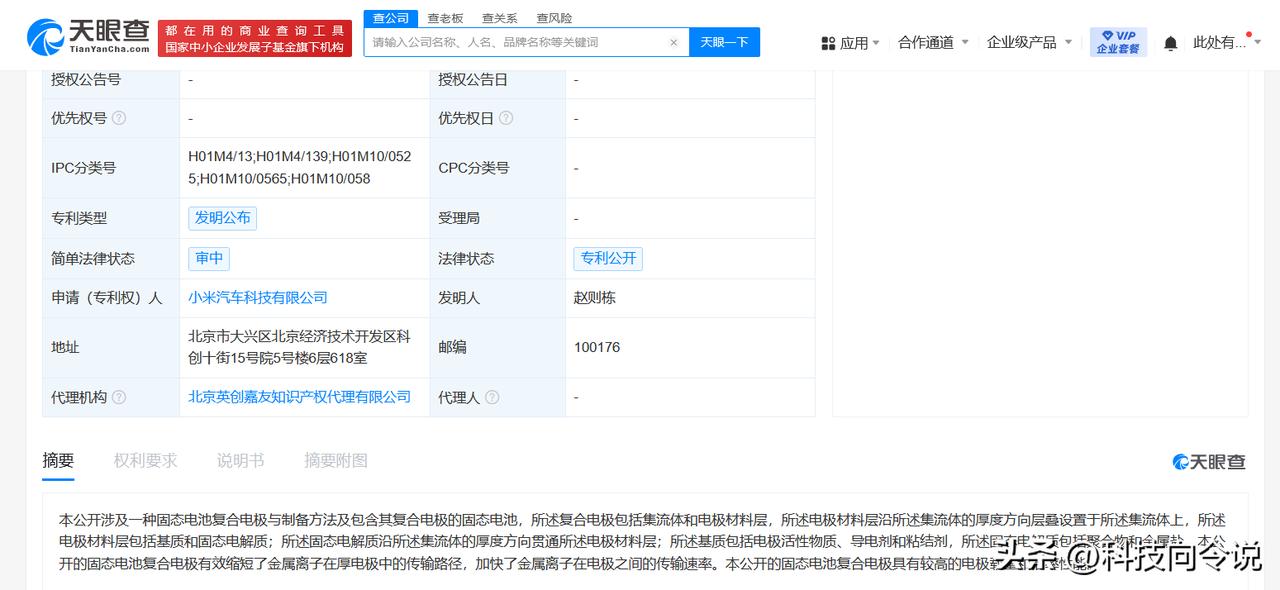
Task: Switch to the 查公司 search tab
Action: pos(390,18)
